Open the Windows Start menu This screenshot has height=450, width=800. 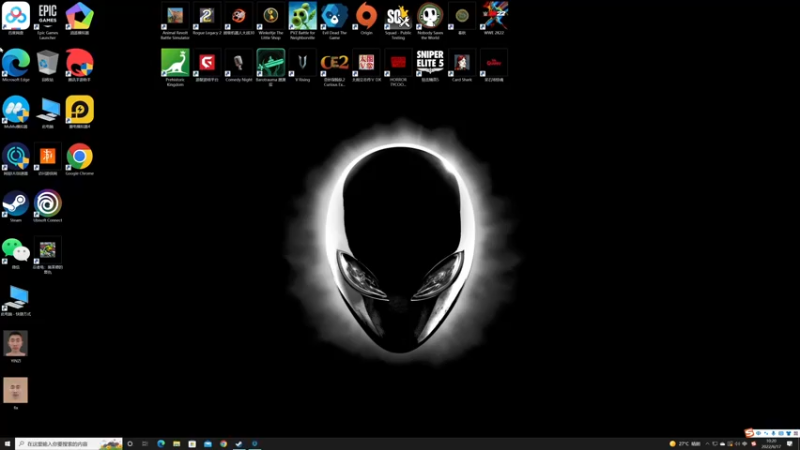point(7,444)
